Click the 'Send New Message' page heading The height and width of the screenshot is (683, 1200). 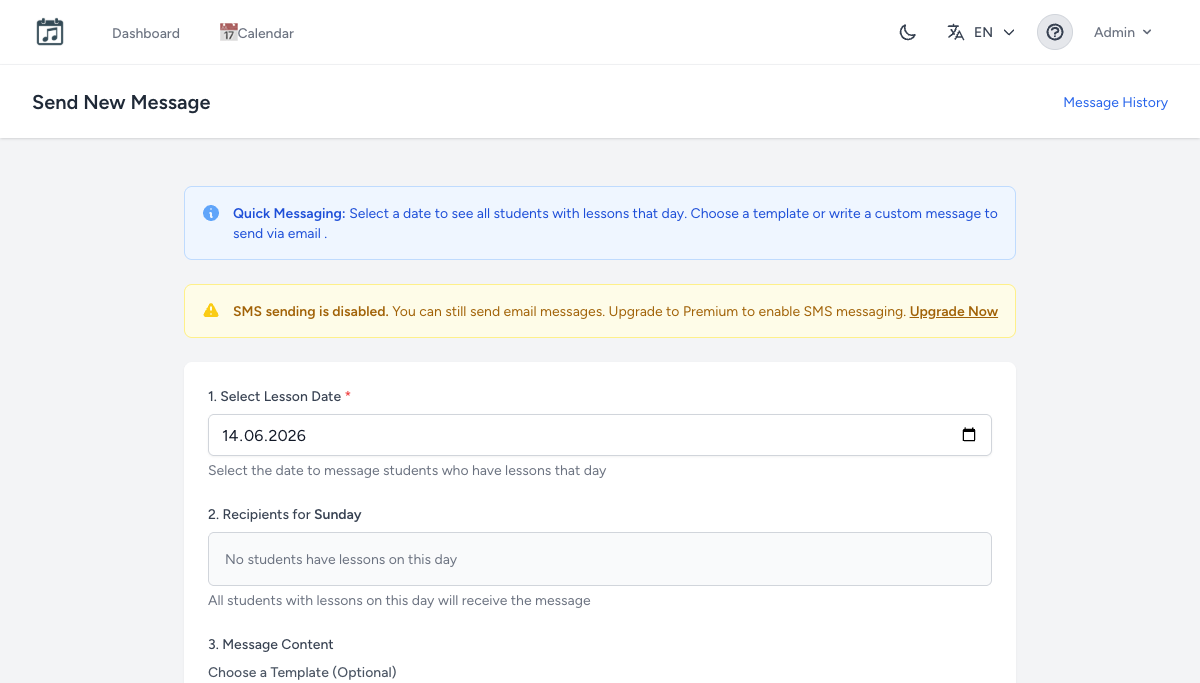point(121,102)
